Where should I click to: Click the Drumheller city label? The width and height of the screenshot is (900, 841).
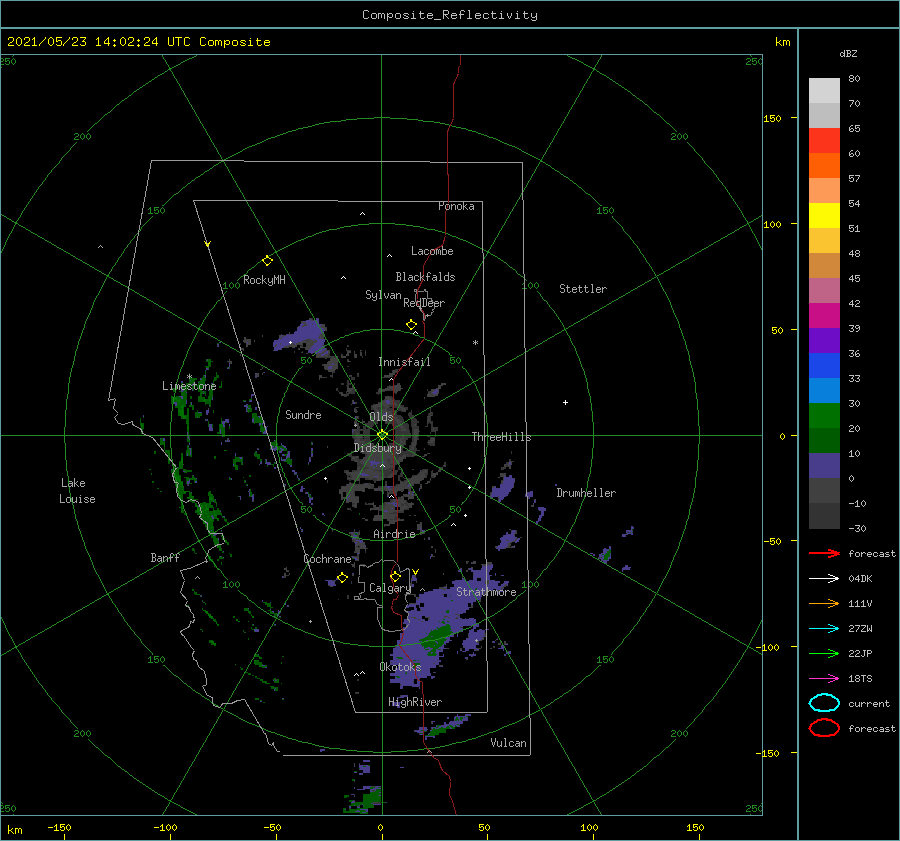(x=586, y=493)
